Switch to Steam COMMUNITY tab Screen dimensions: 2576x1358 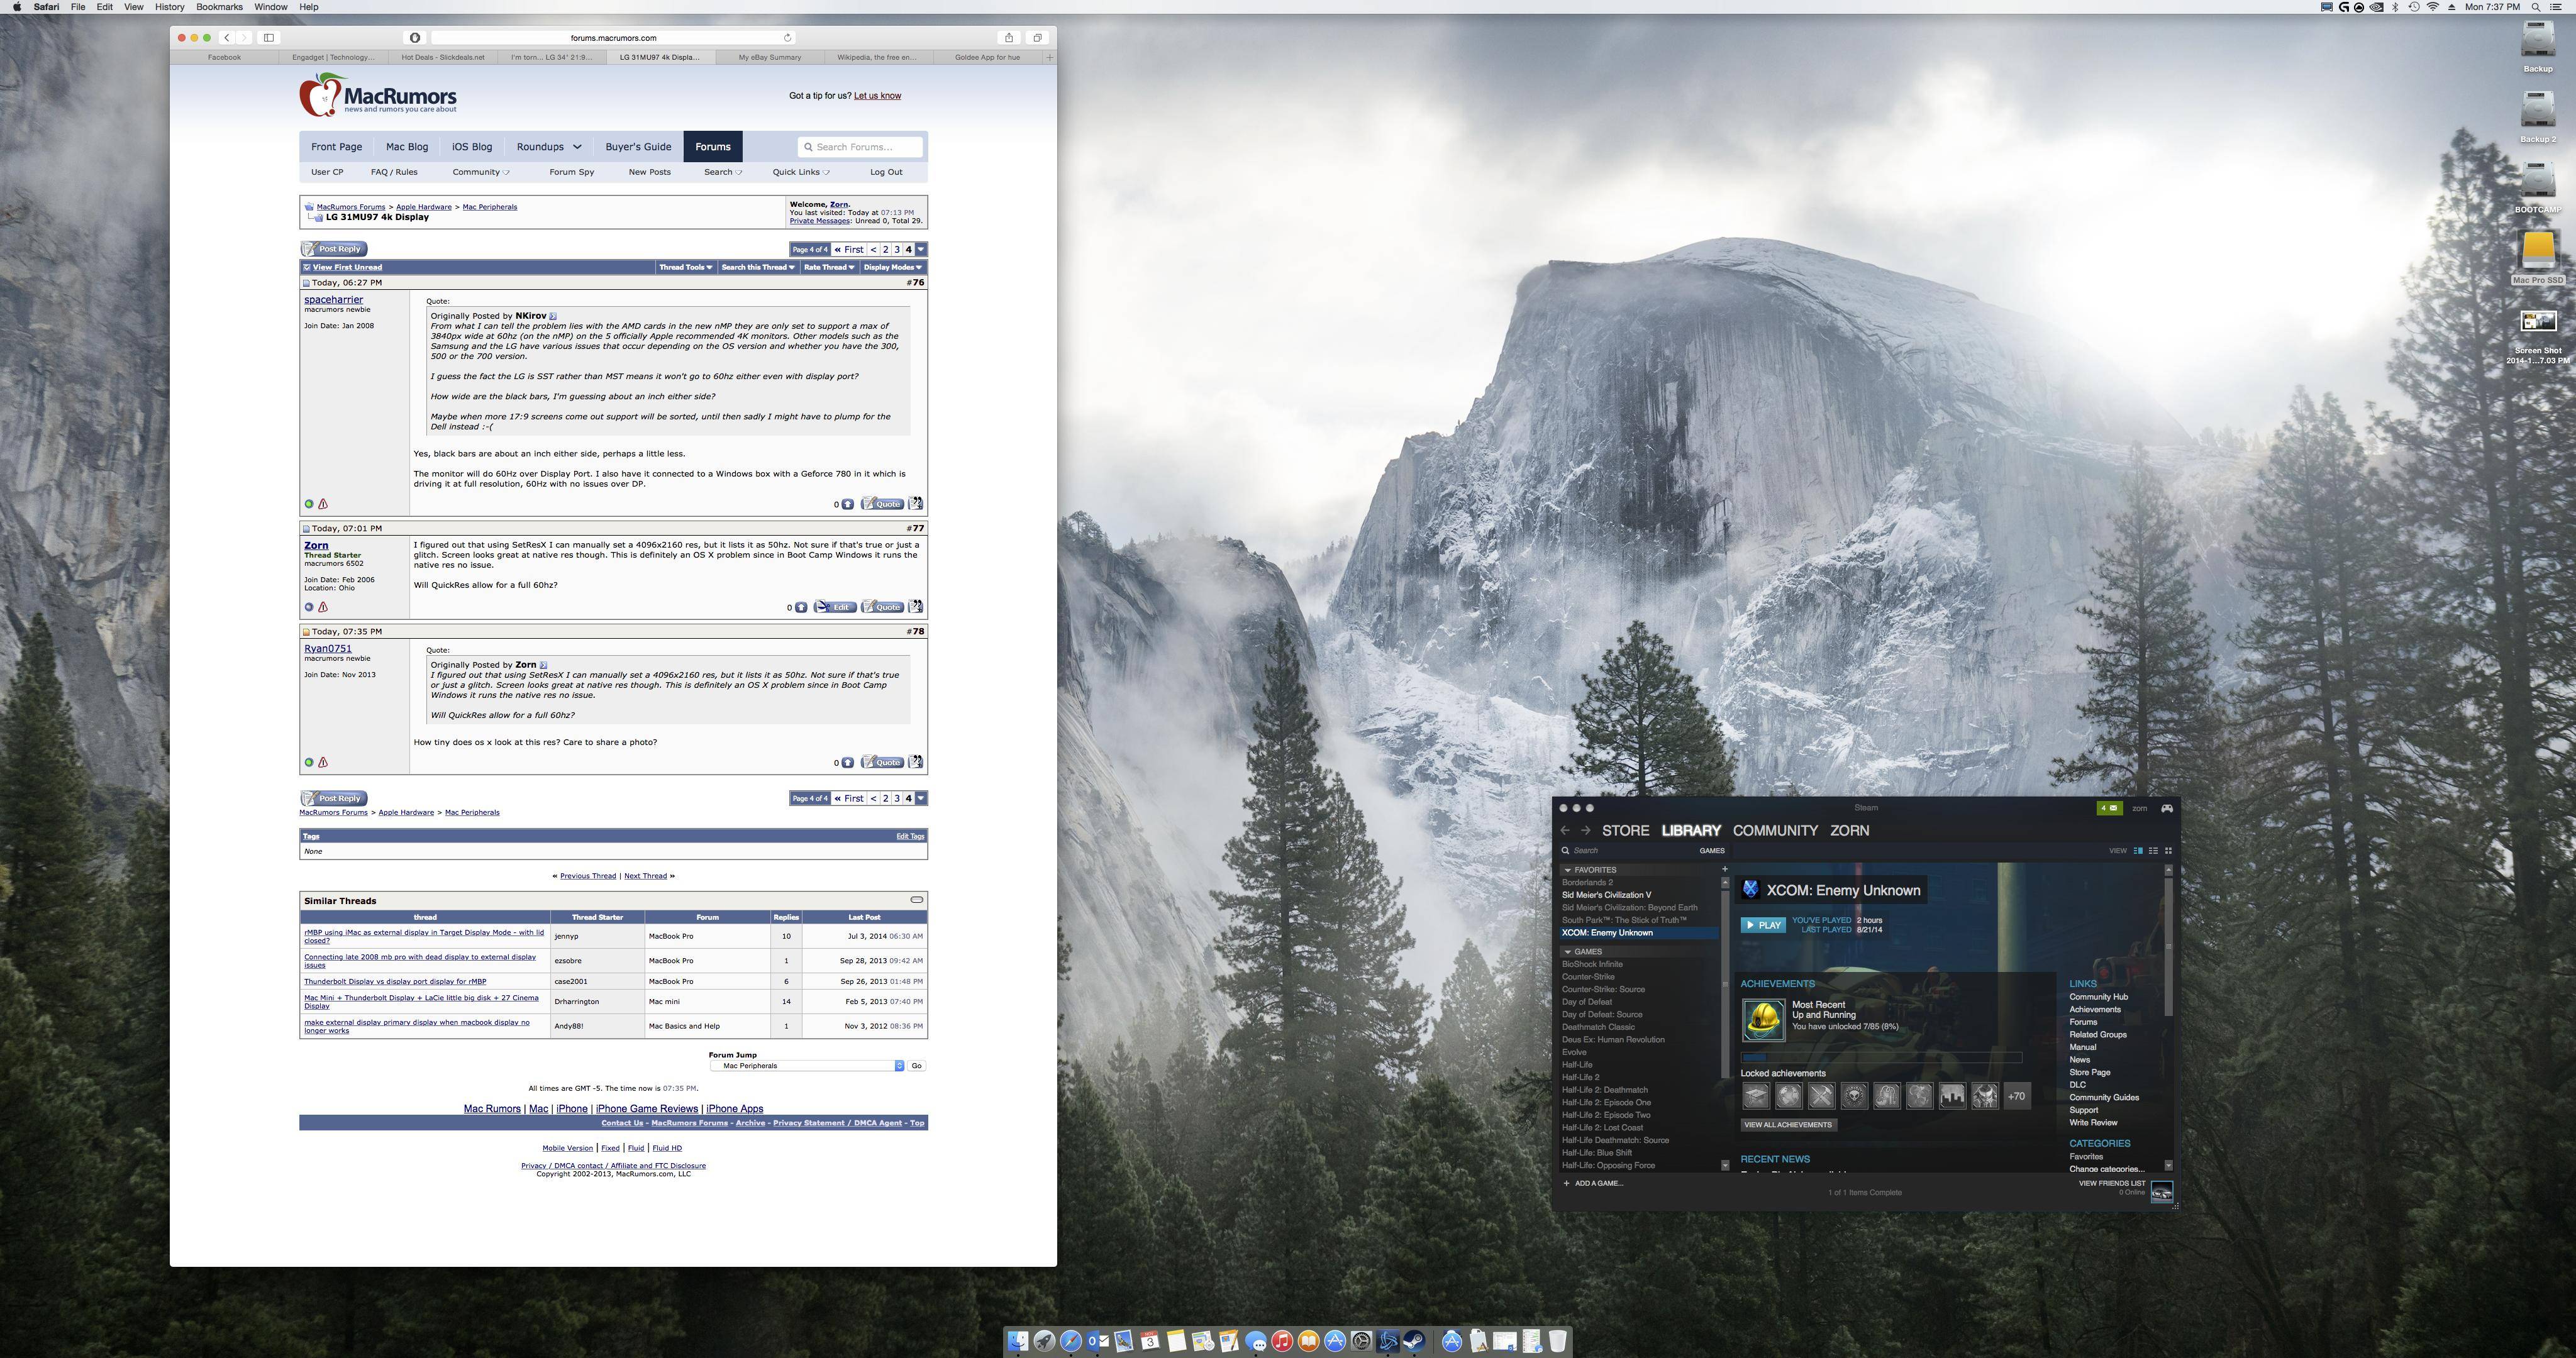1775,831
